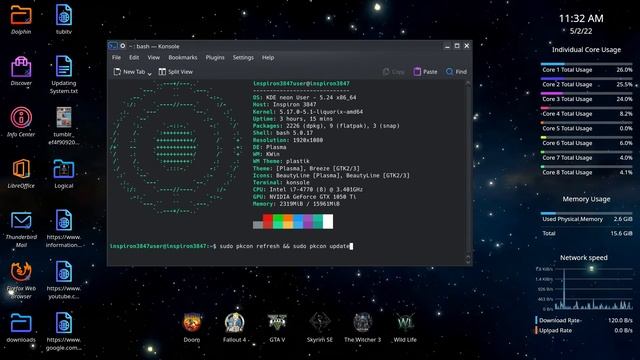
Task: Open the Logical folder icon
Action: point(64,169)
